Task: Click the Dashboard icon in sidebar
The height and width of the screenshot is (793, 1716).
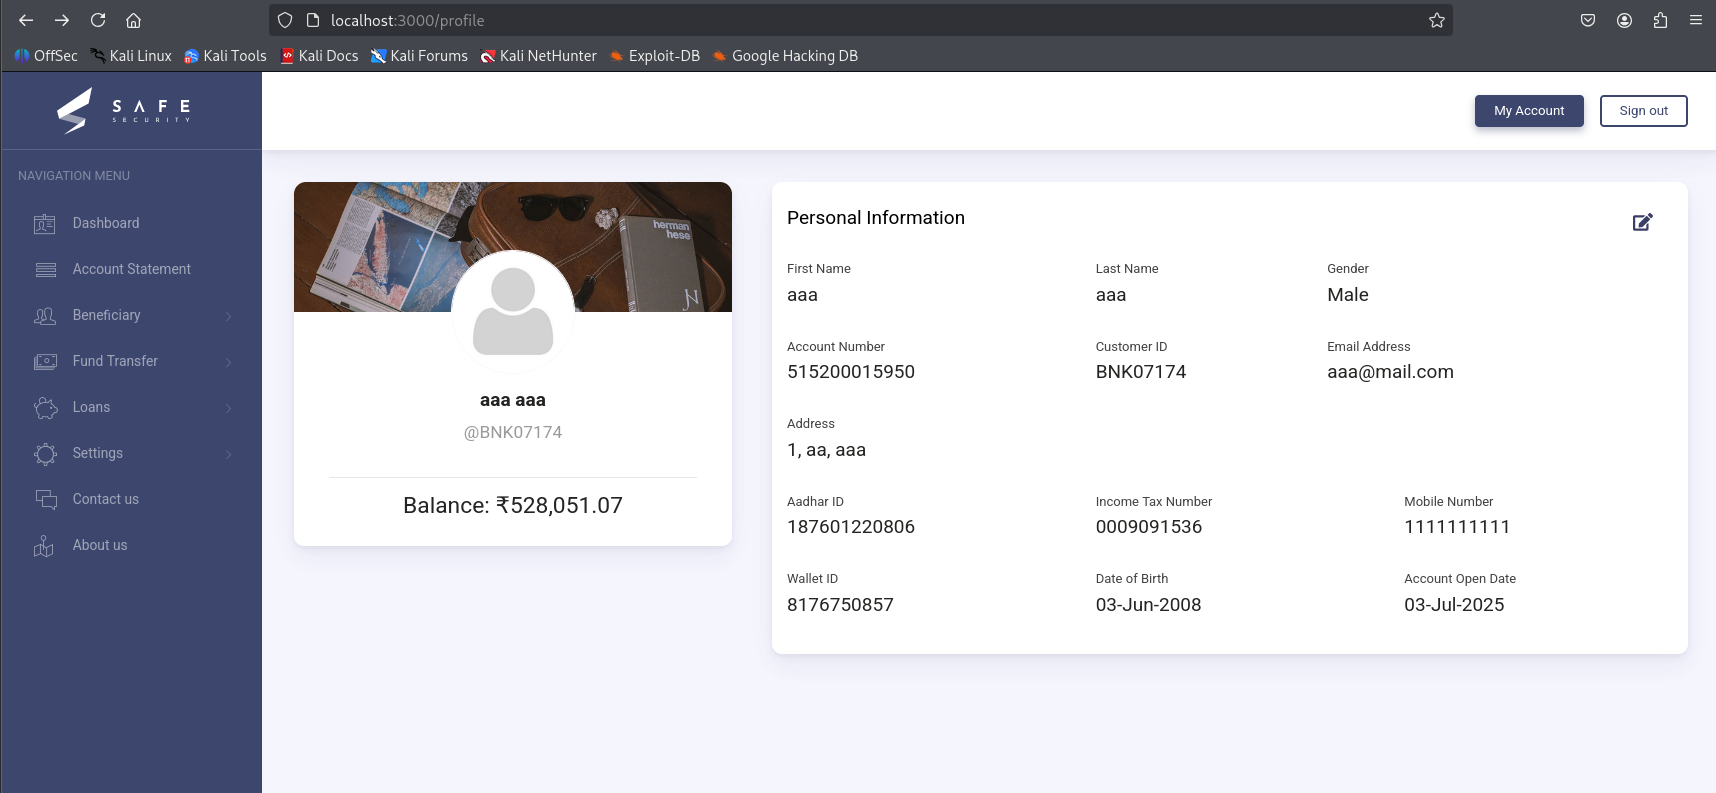Action: [x=45, y=224]
